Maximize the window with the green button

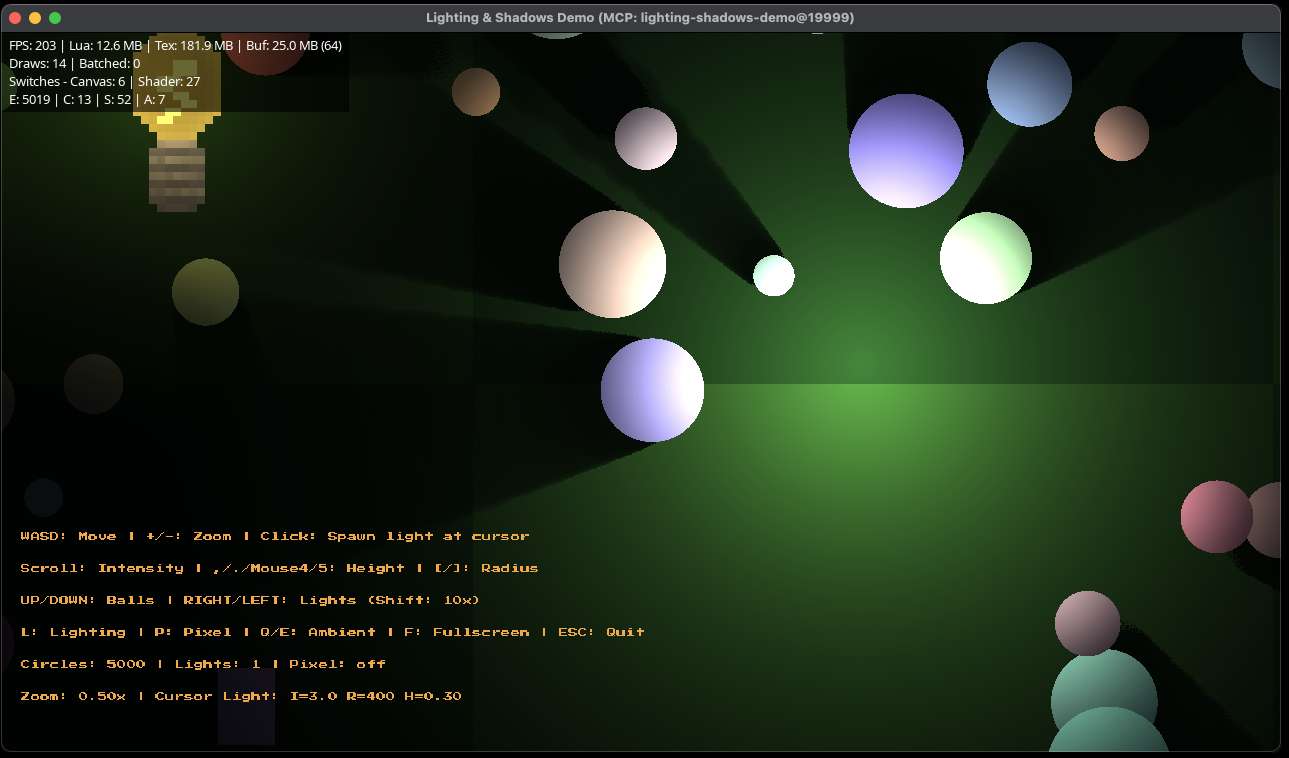click(x=55, y=18)
